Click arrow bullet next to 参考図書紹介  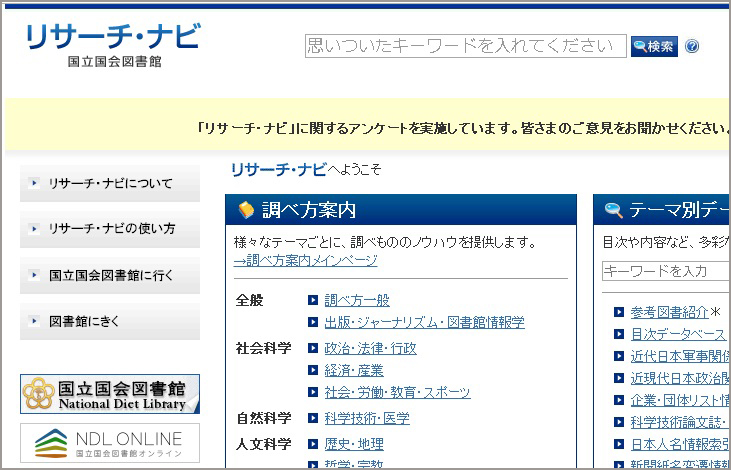coord(619,312)
